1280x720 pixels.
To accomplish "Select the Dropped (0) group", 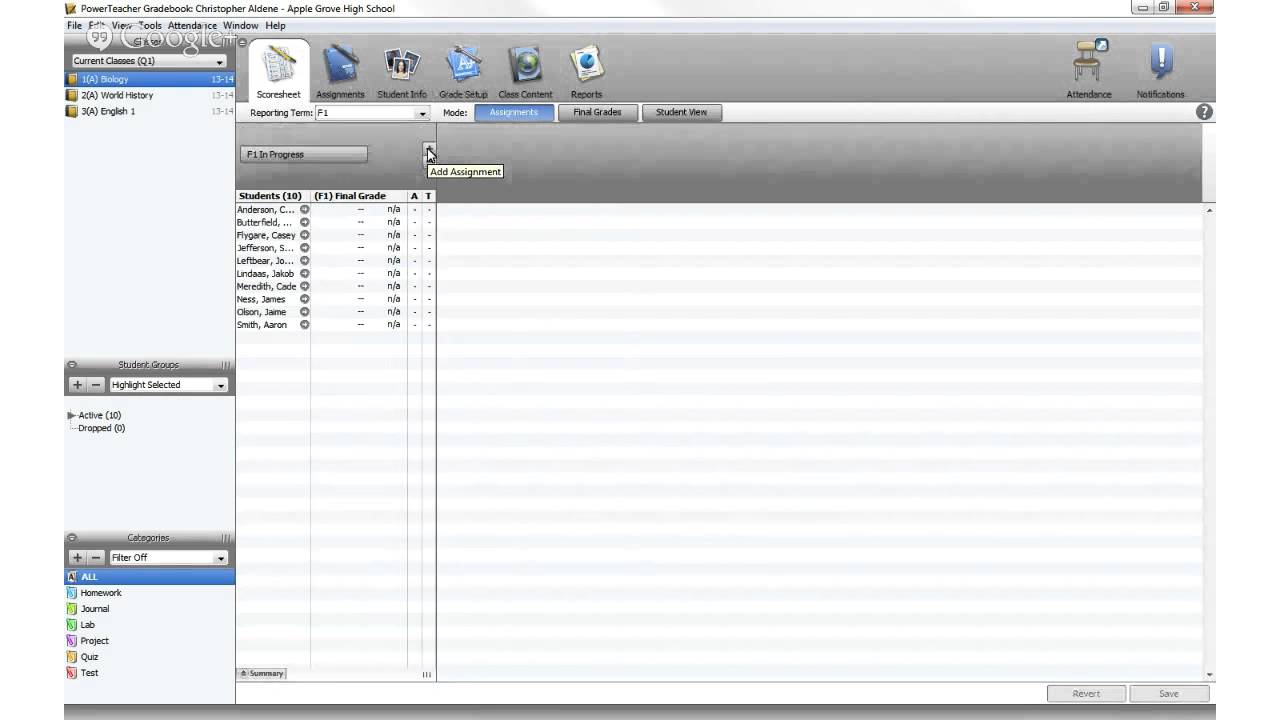I will (x=101, y=428).
